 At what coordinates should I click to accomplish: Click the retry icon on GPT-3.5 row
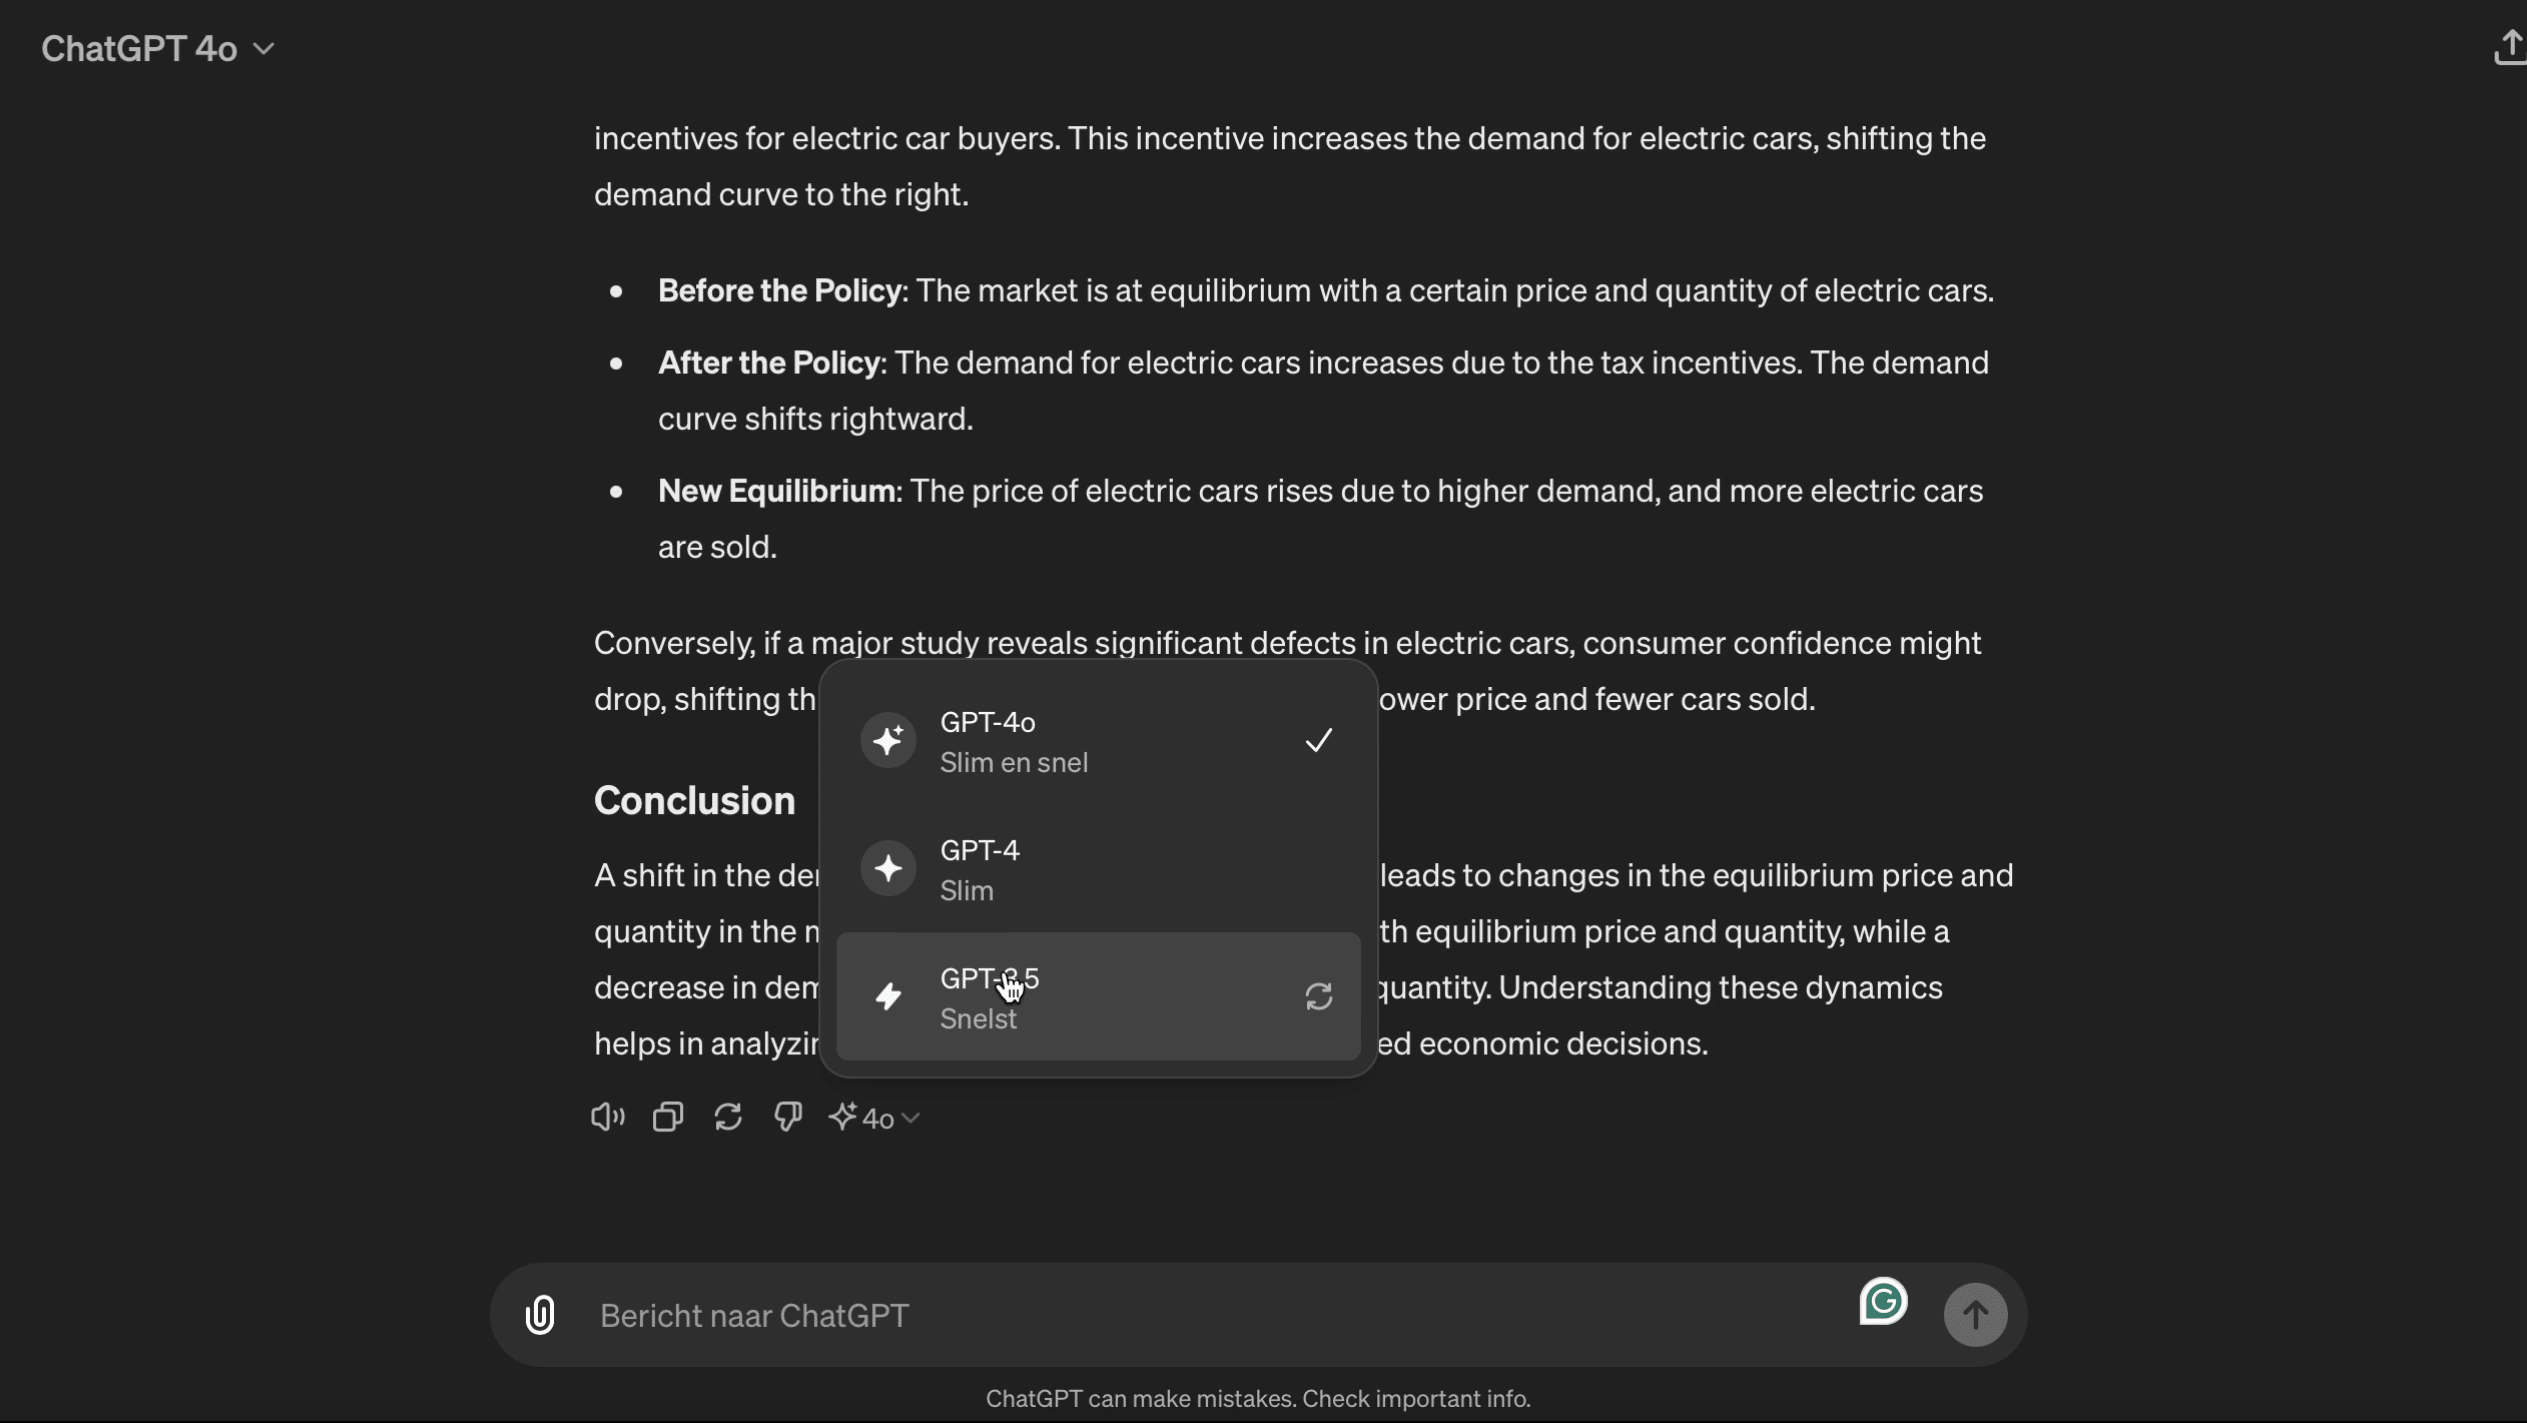click(x=1319, y=997)
